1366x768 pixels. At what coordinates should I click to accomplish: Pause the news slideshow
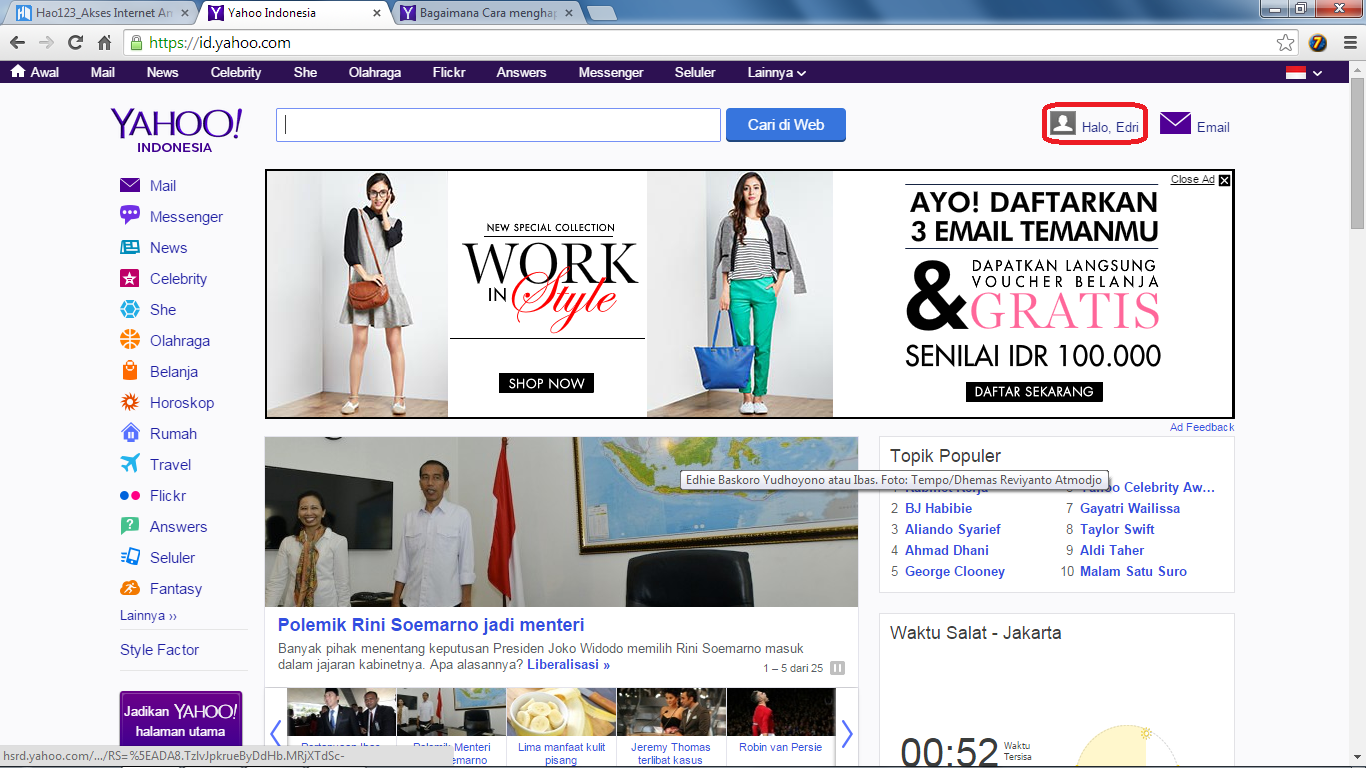(x=838, y=668)
